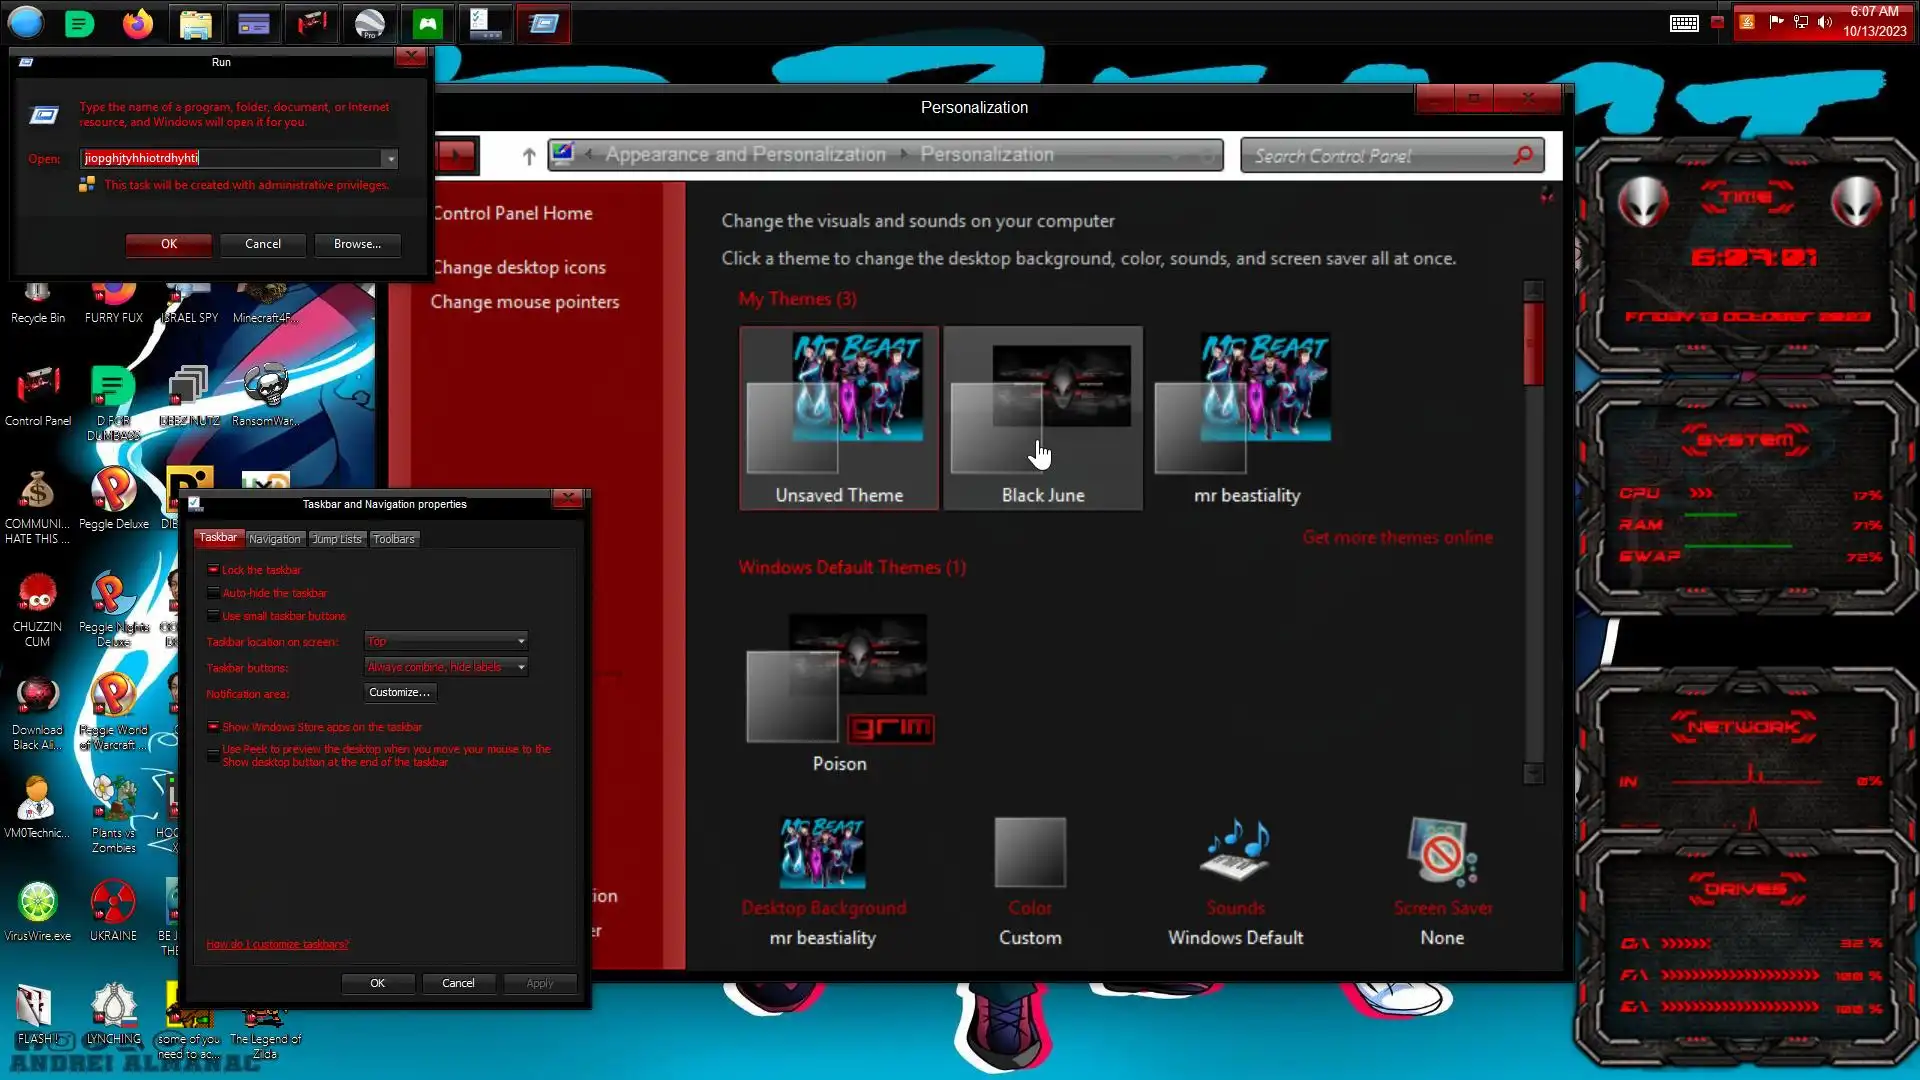Enable Auto-hide the taskbar checkbox
The image size is (1920, 1080).
213,593
